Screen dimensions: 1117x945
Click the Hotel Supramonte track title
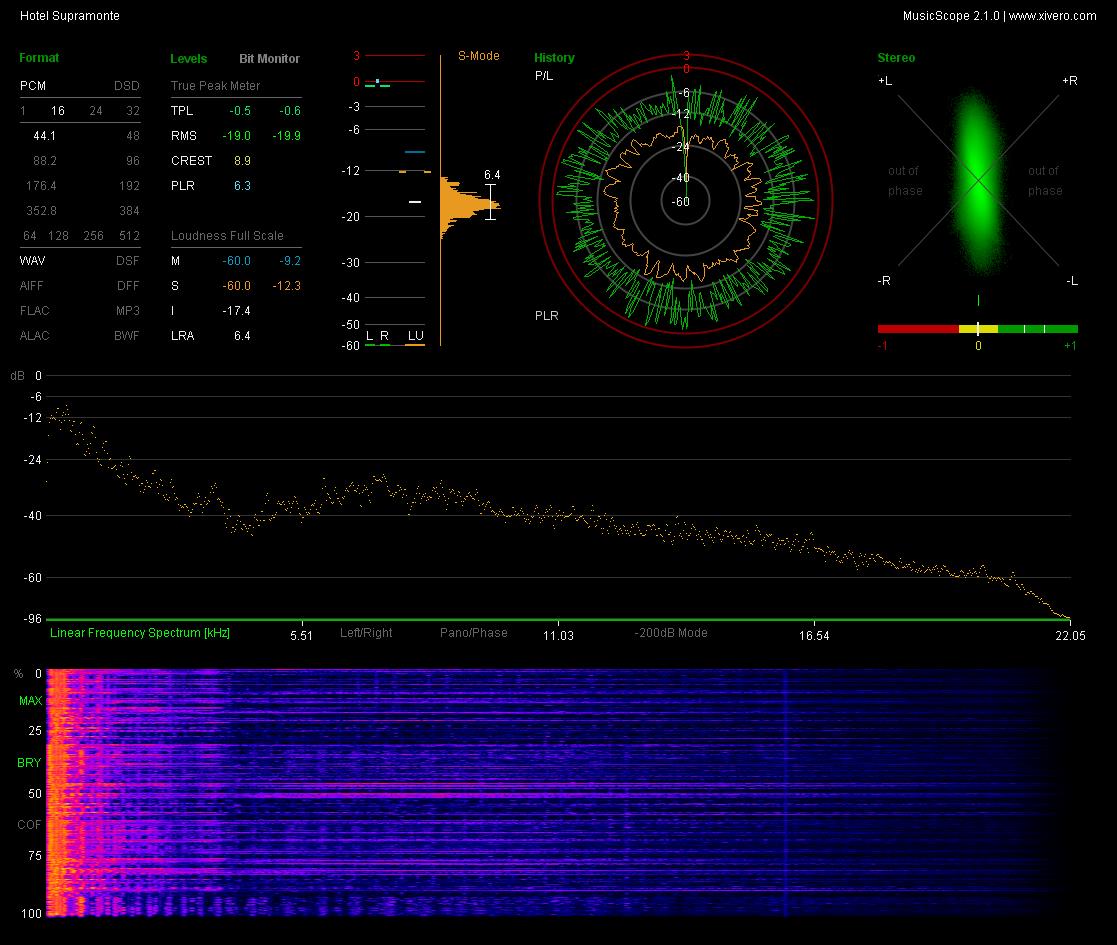click(70, 16)
